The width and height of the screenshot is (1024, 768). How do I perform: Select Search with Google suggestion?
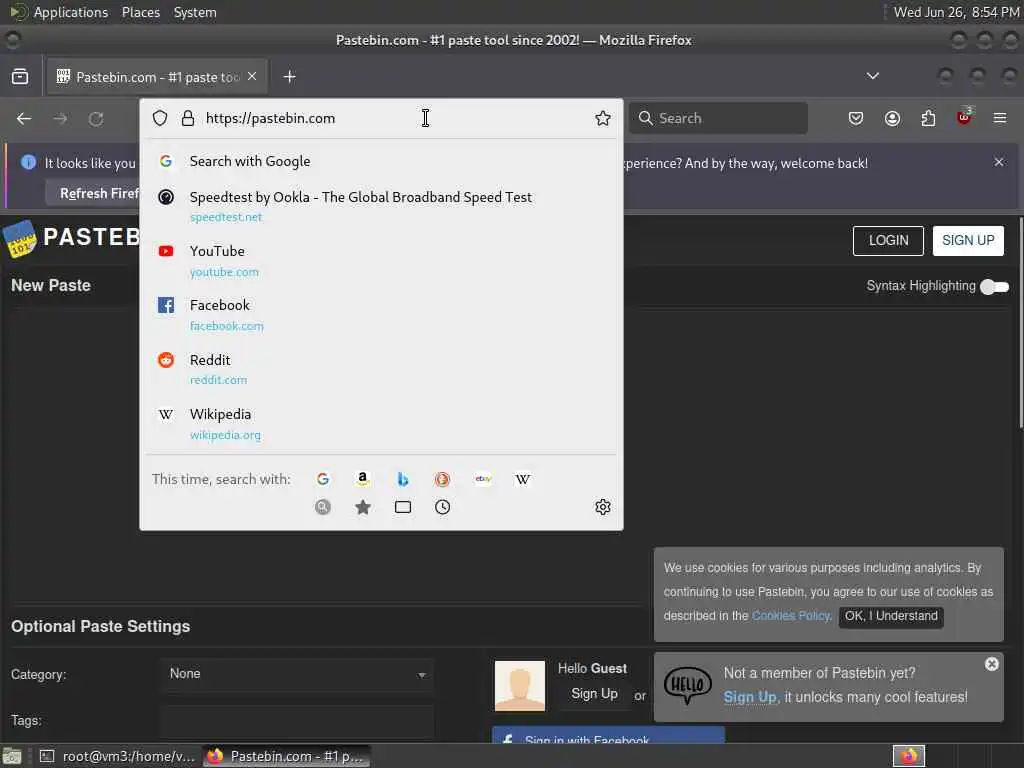(x=381, y=161)
